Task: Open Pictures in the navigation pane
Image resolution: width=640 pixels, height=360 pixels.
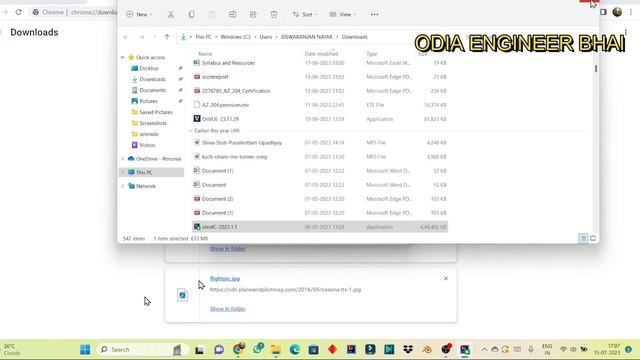Action: click(x=148, y=101)
